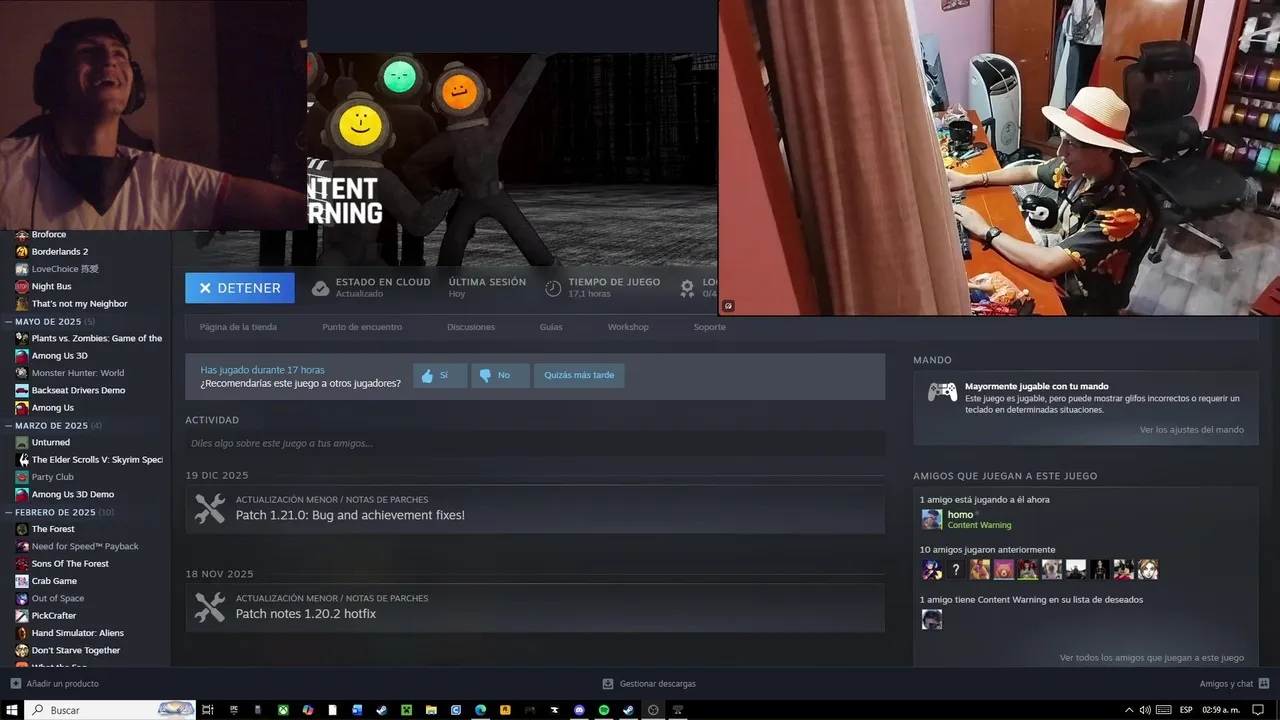Go to the Workshop tab
The image size is (1280, 720).
coord(628,327)
